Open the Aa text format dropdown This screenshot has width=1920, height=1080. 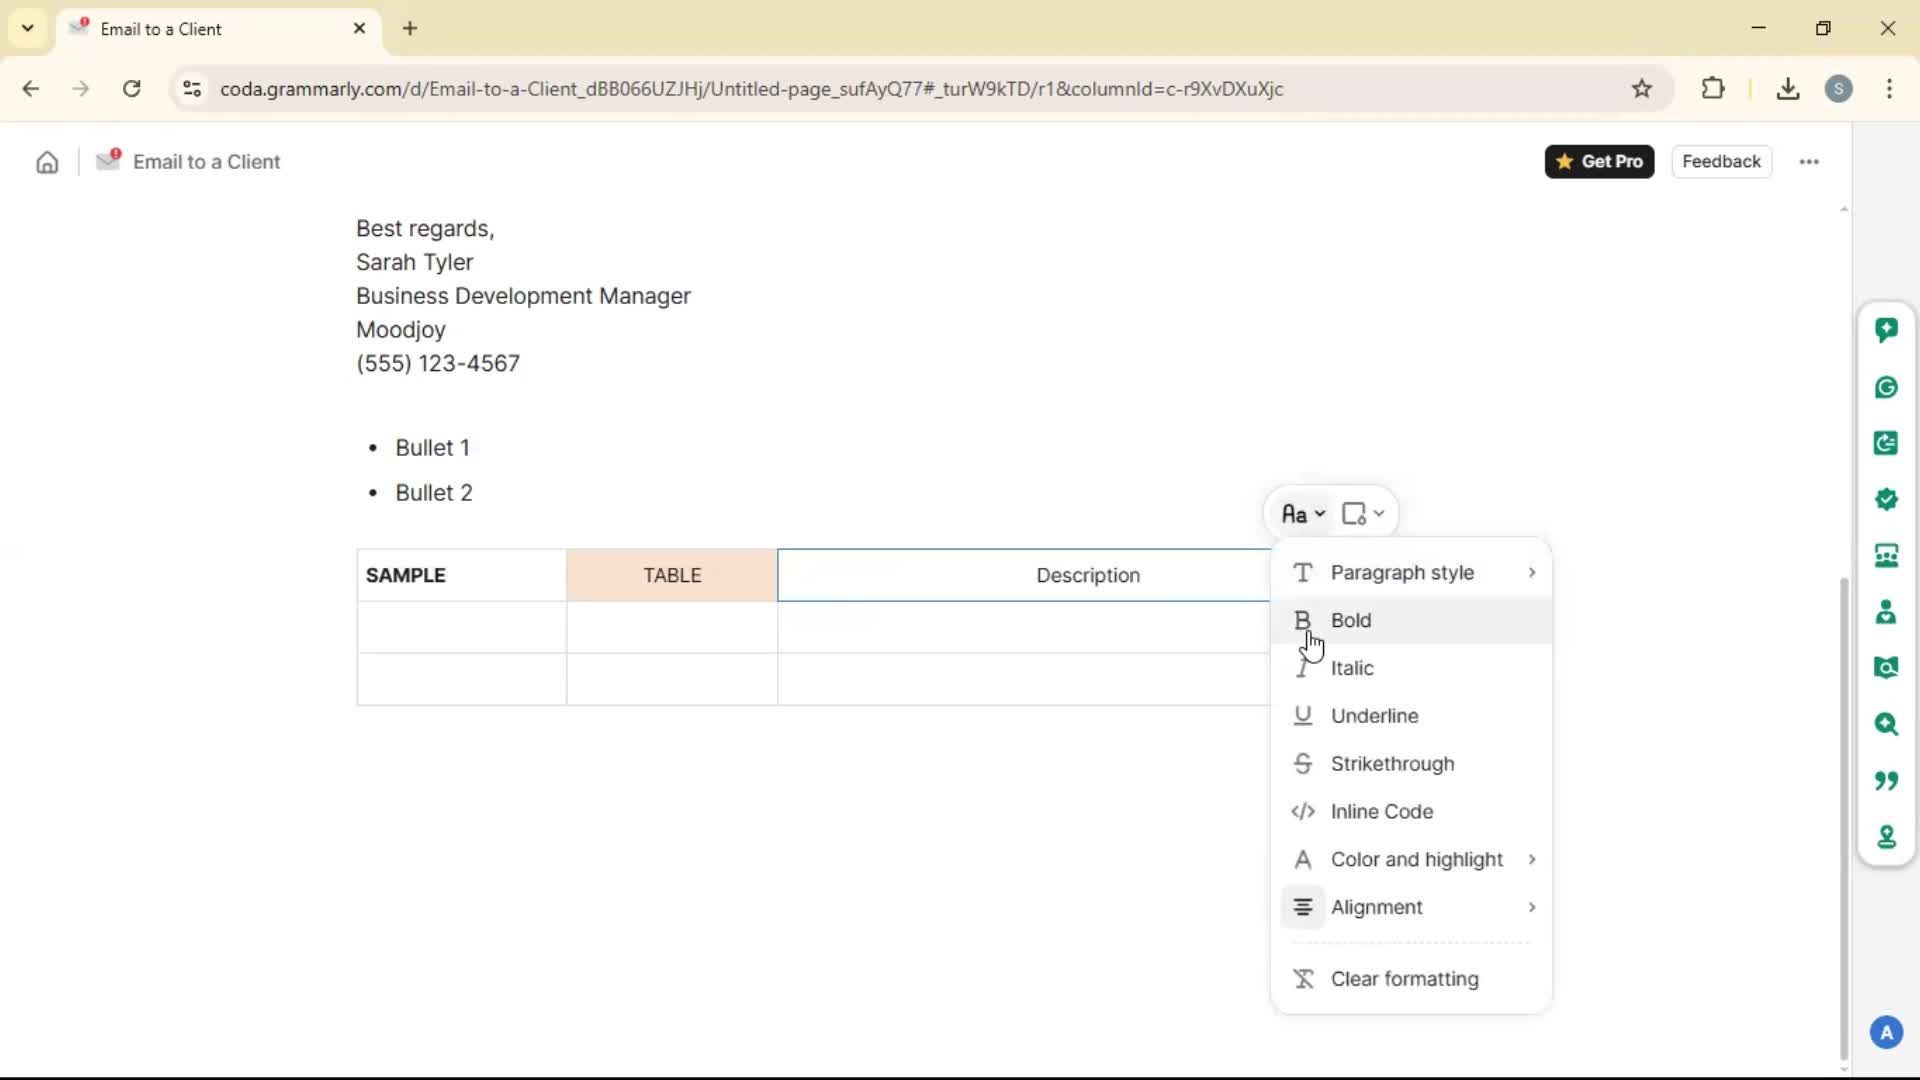tap(1303, 514)
